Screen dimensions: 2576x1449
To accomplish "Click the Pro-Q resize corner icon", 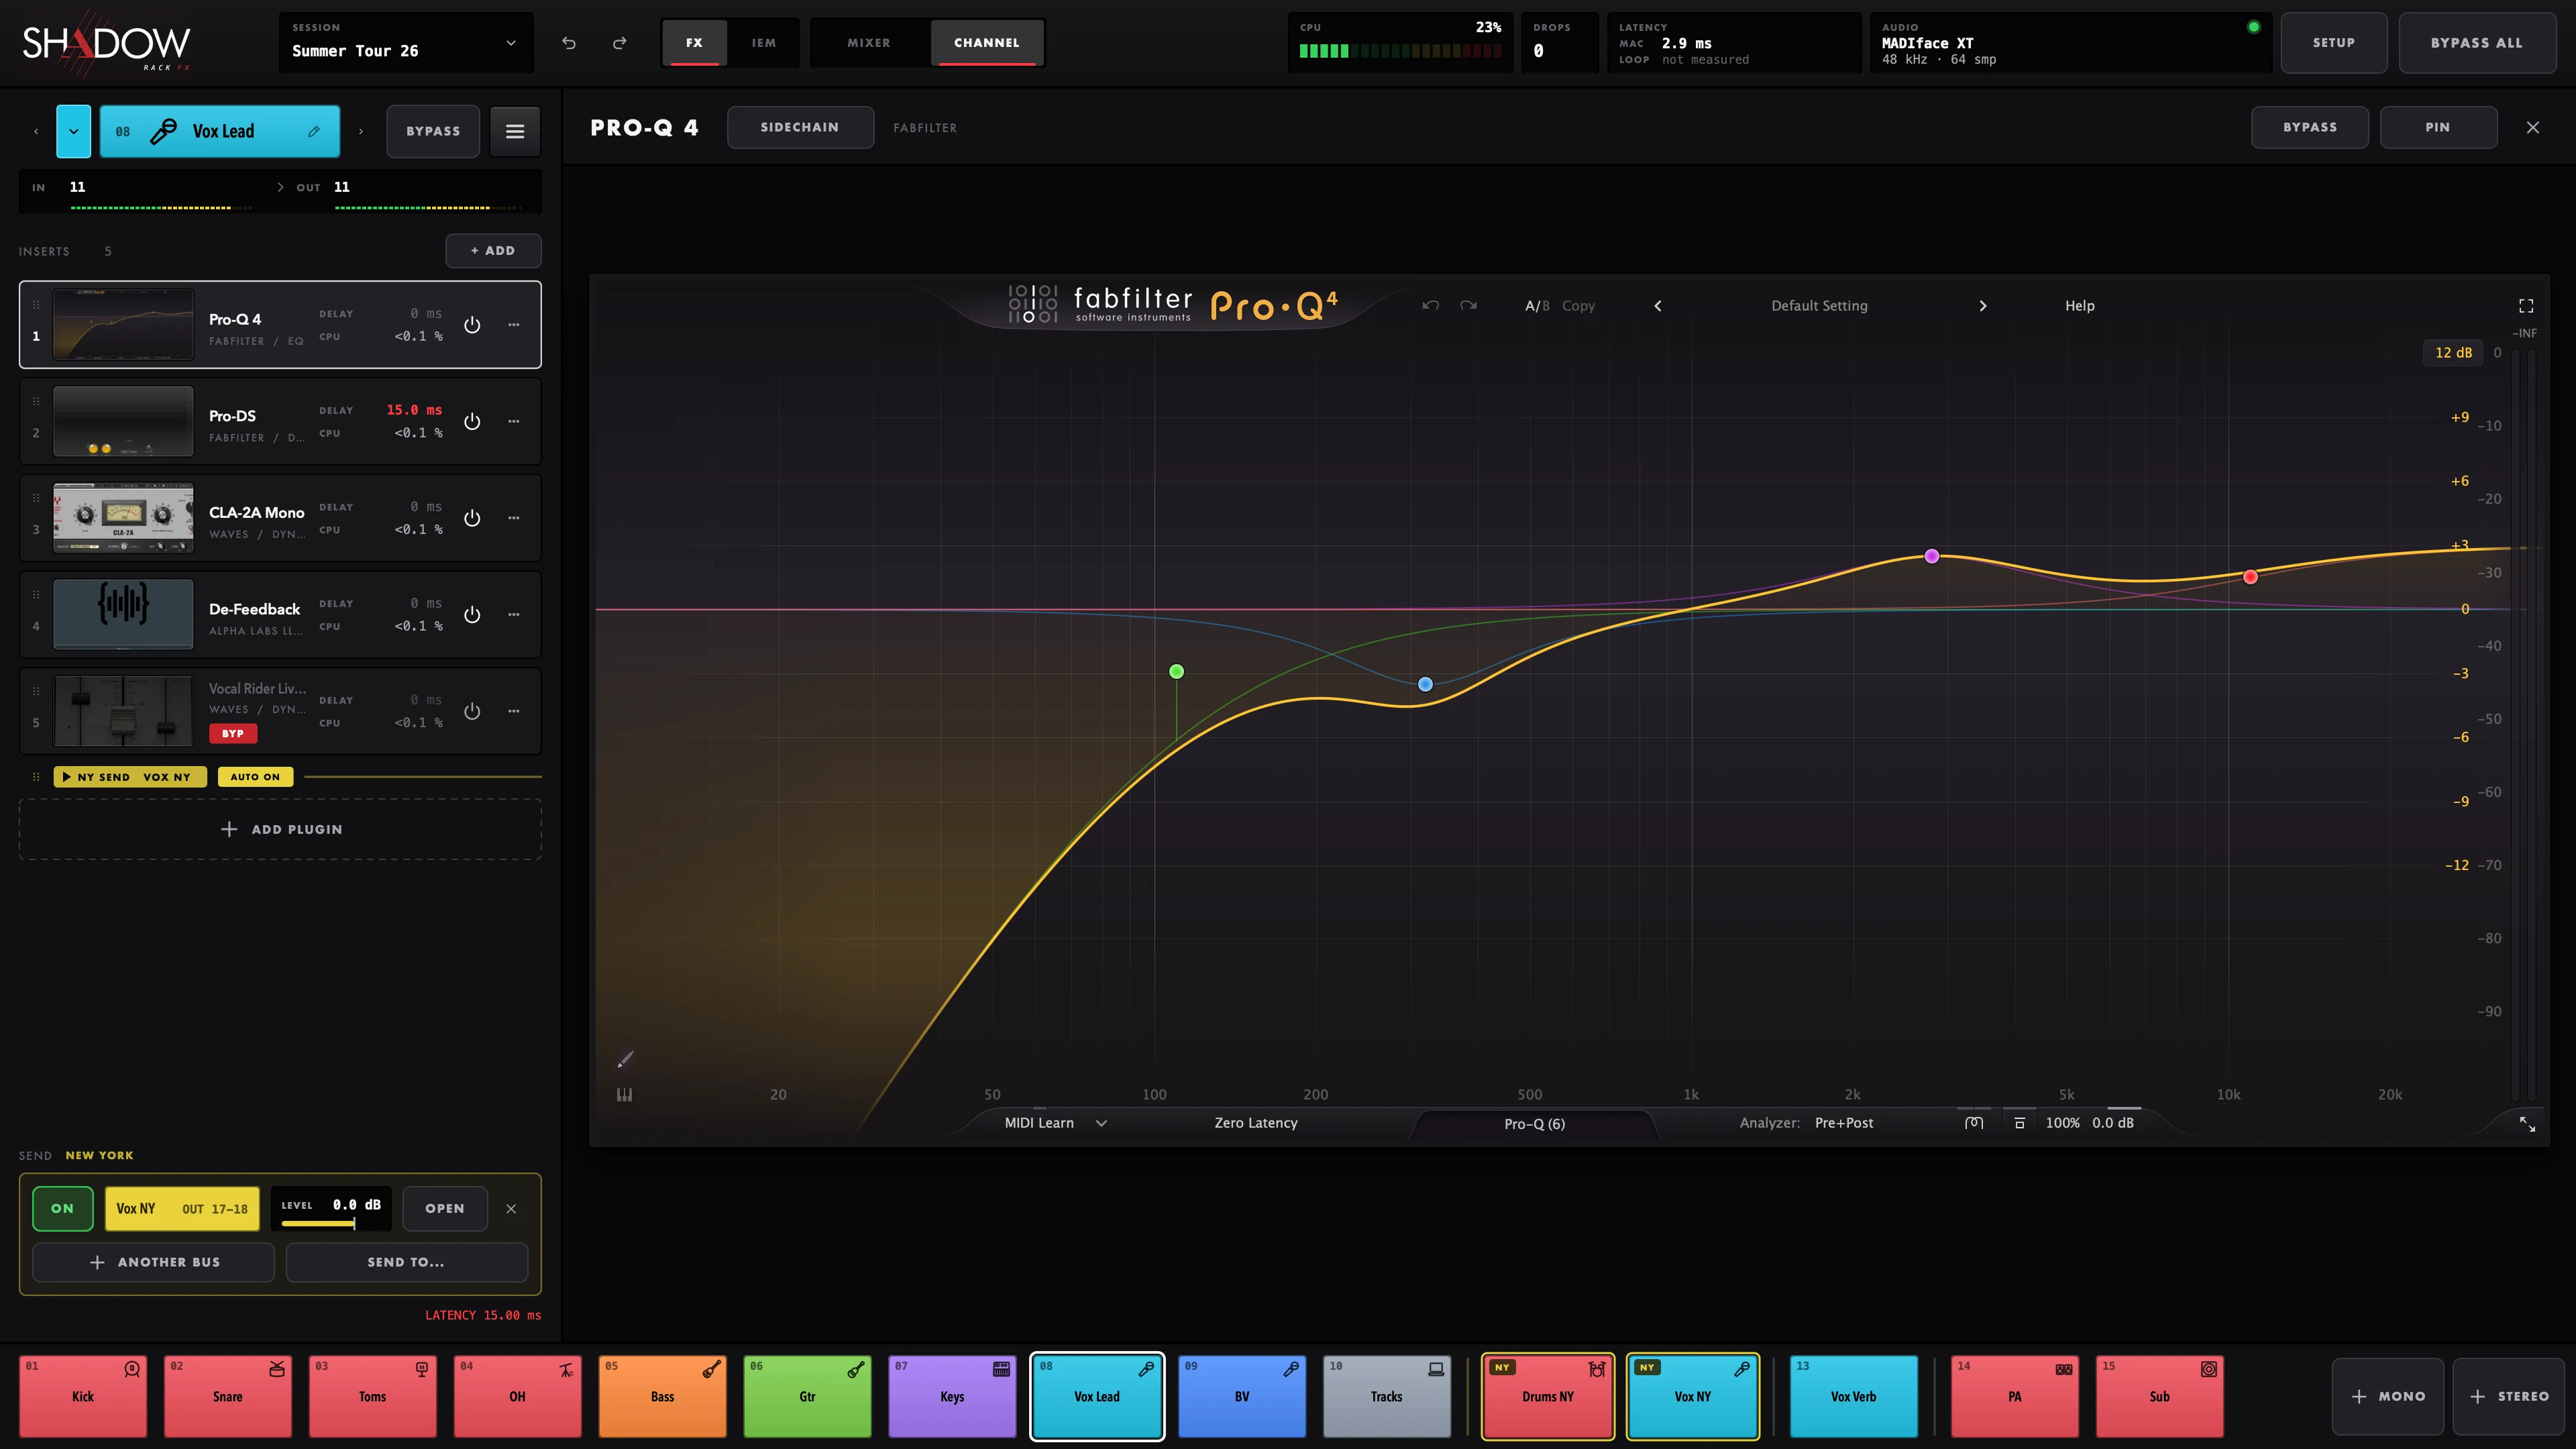I will 2527,1124.
